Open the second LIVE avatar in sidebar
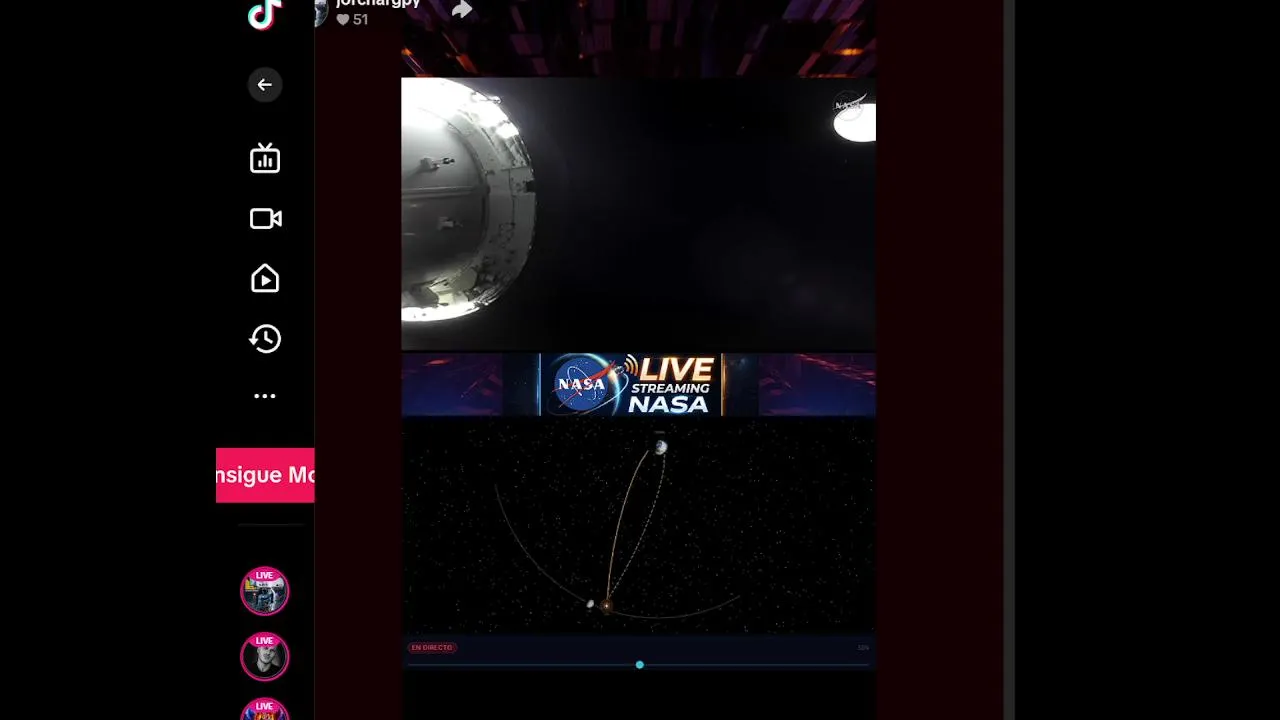 click(264, 656)
